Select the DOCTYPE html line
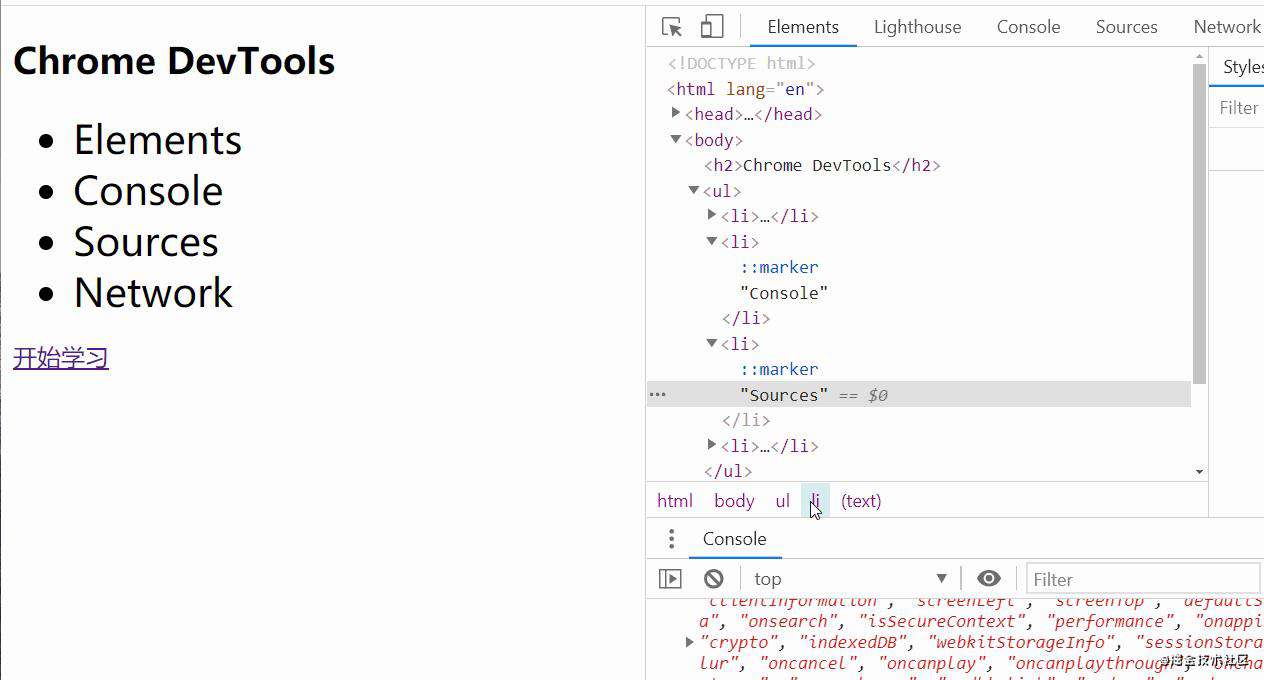This screenshot has height=680, width=1264. click(742, 63)
